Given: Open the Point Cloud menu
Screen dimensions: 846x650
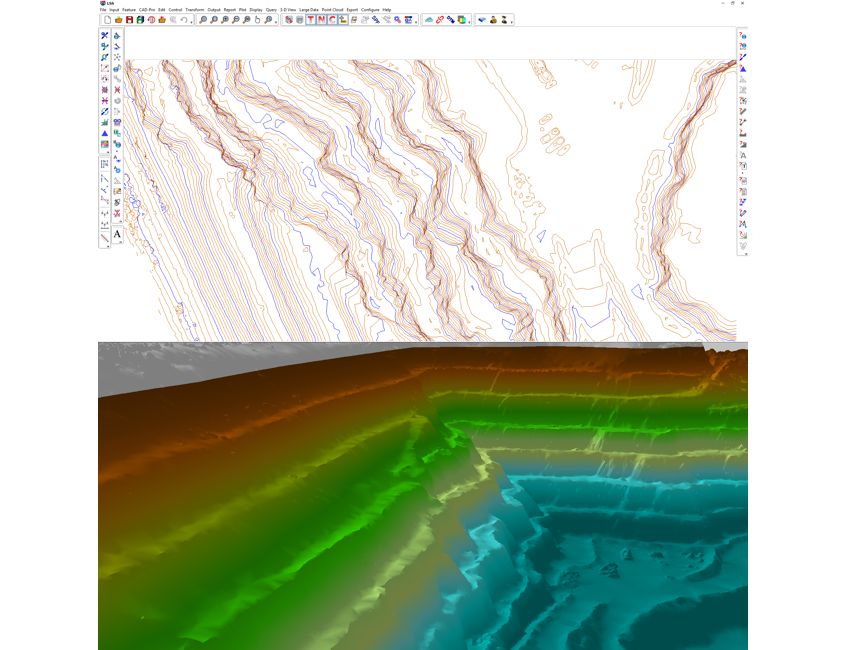Looking at the screenshot, I should tap(332, 10).
